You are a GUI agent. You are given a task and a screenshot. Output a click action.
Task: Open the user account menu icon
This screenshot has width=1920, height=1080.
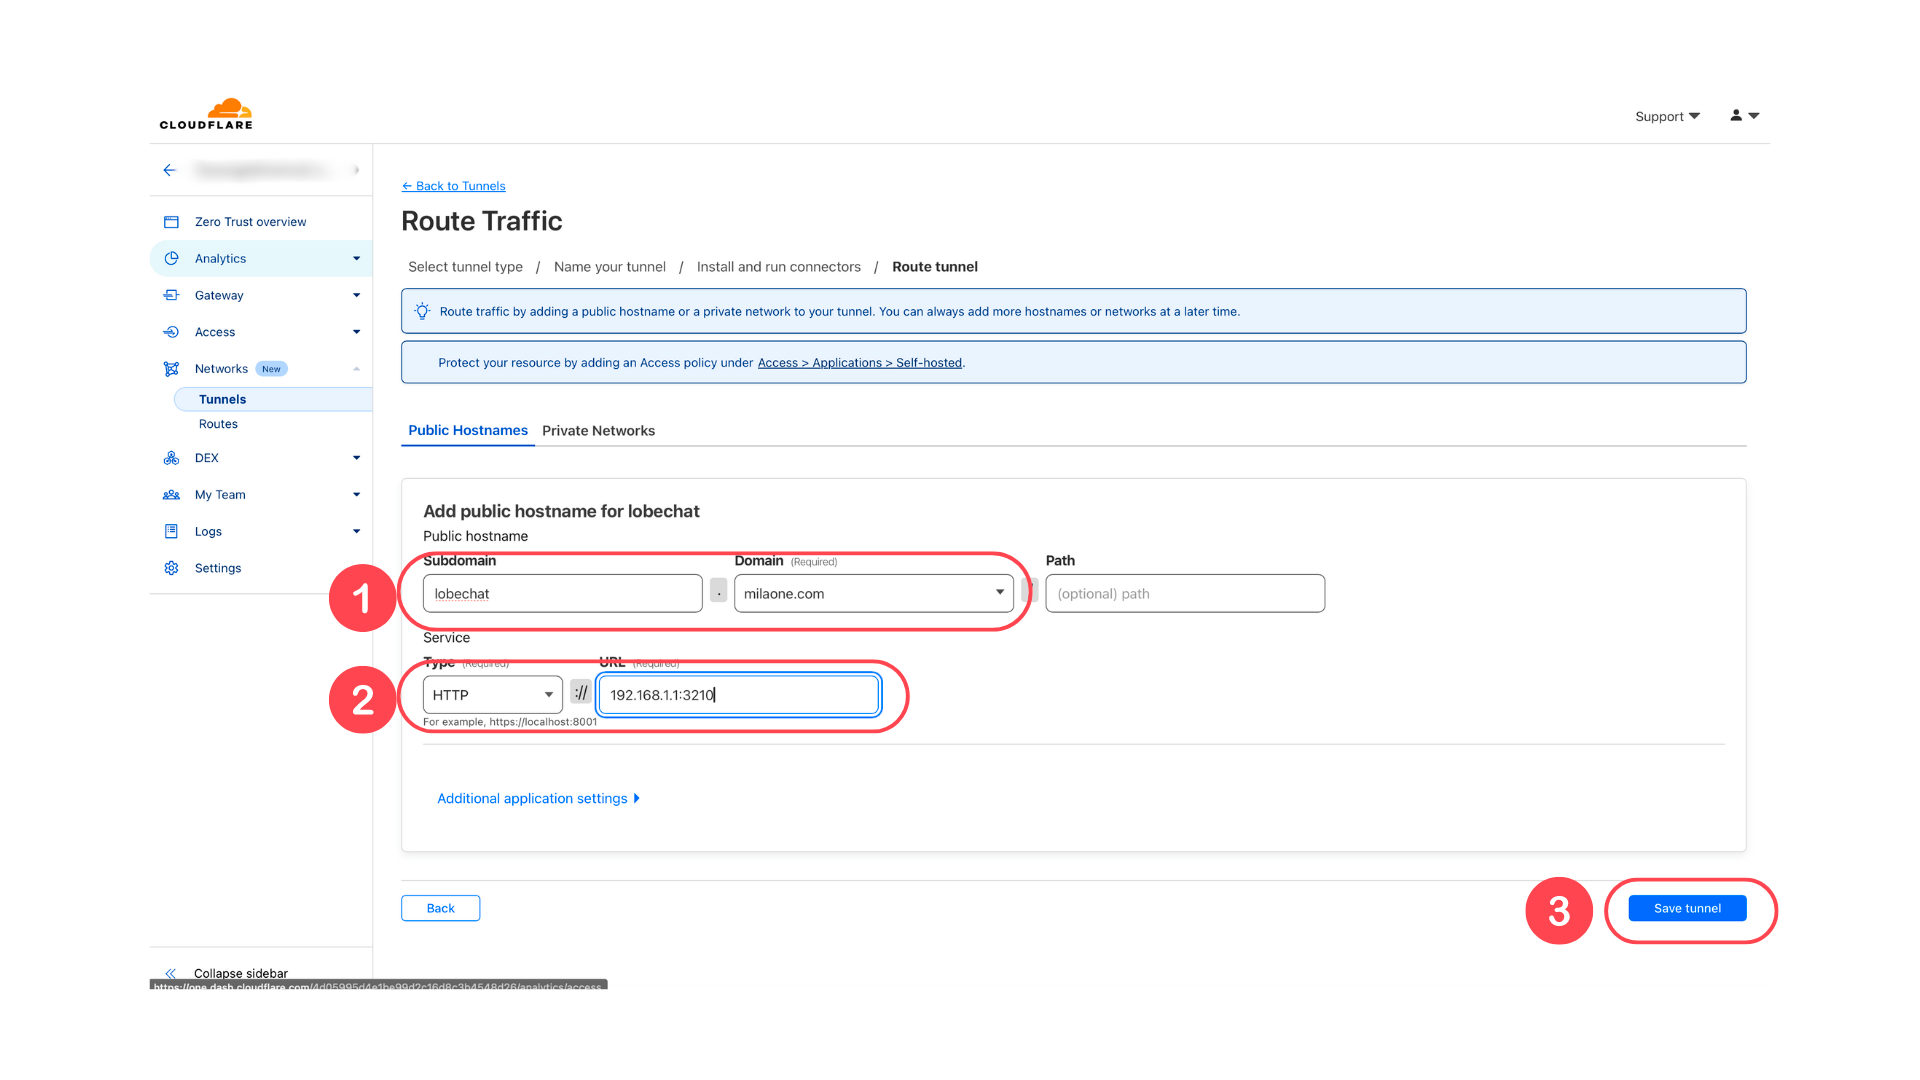[x=1744, y=116]
